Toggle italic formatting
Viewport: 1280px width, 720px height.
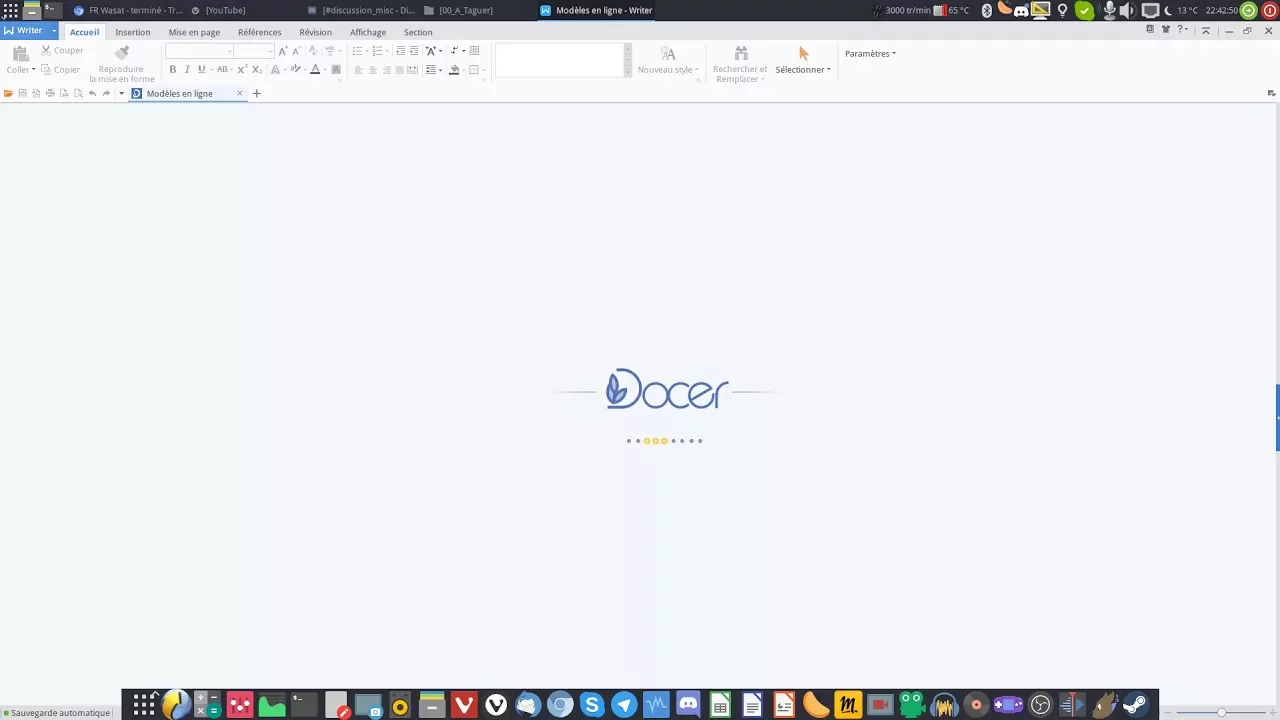point(187,70)
